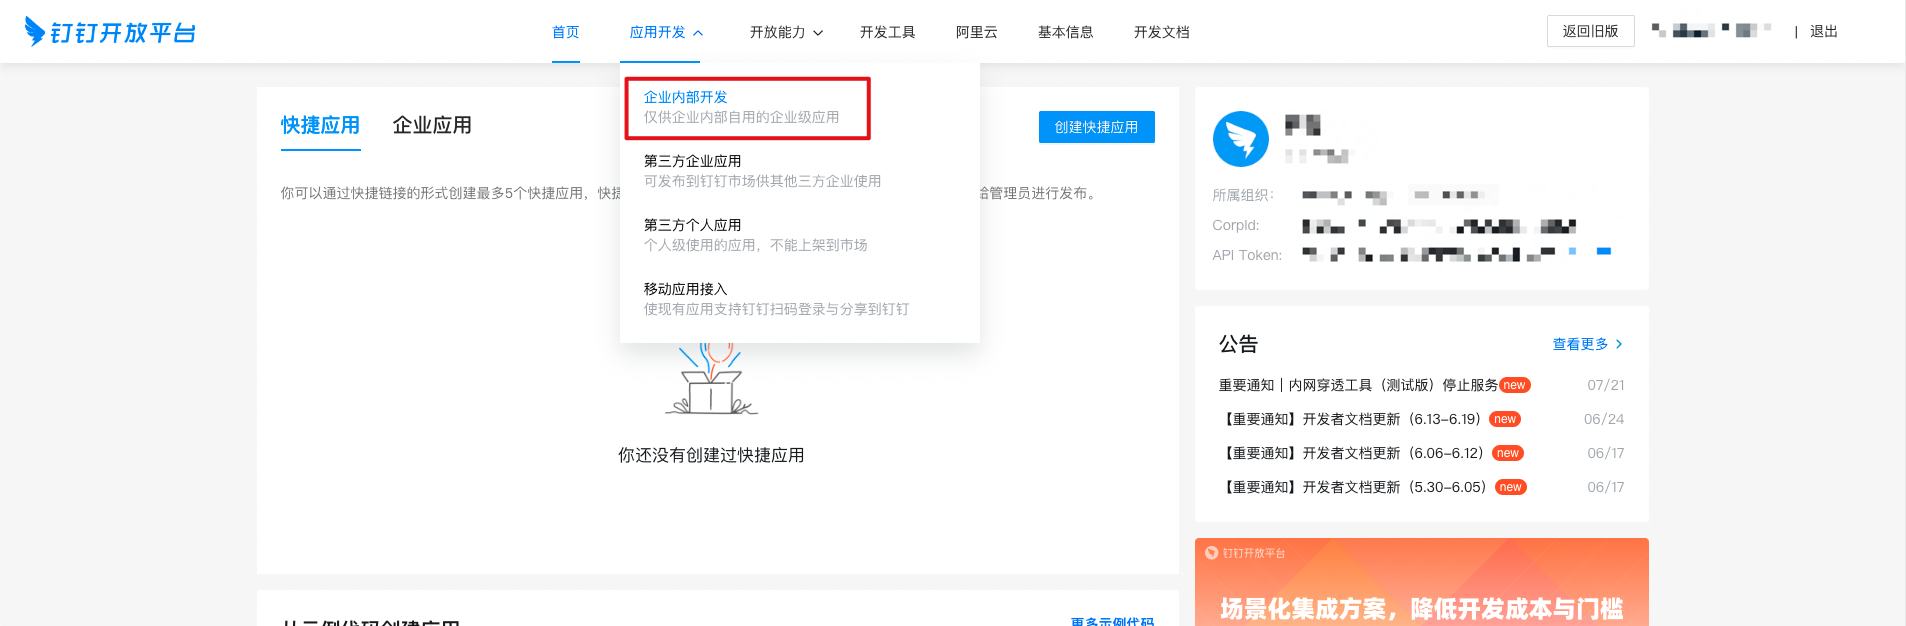
Task: Open the 首页 nav tab
Action: [x=566, y=32]
